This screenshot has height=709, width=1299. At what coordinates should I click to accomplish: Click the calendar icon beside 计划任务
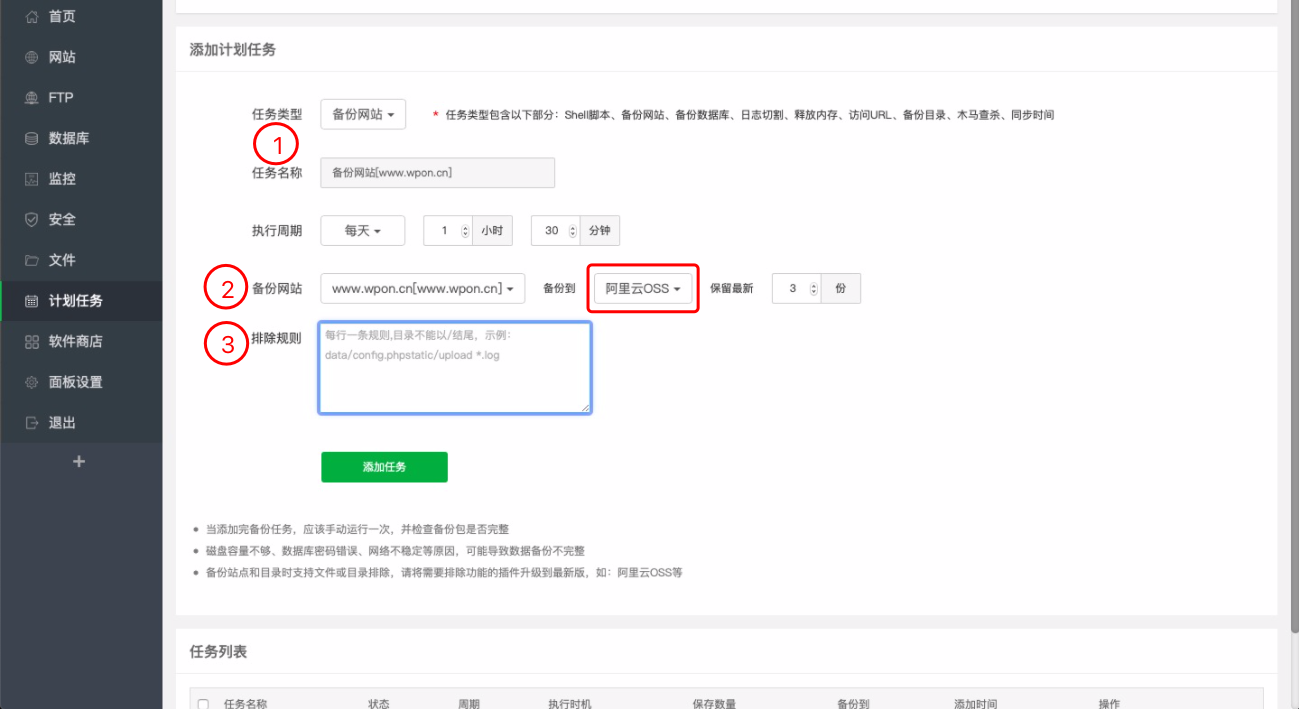coord(31,301)
